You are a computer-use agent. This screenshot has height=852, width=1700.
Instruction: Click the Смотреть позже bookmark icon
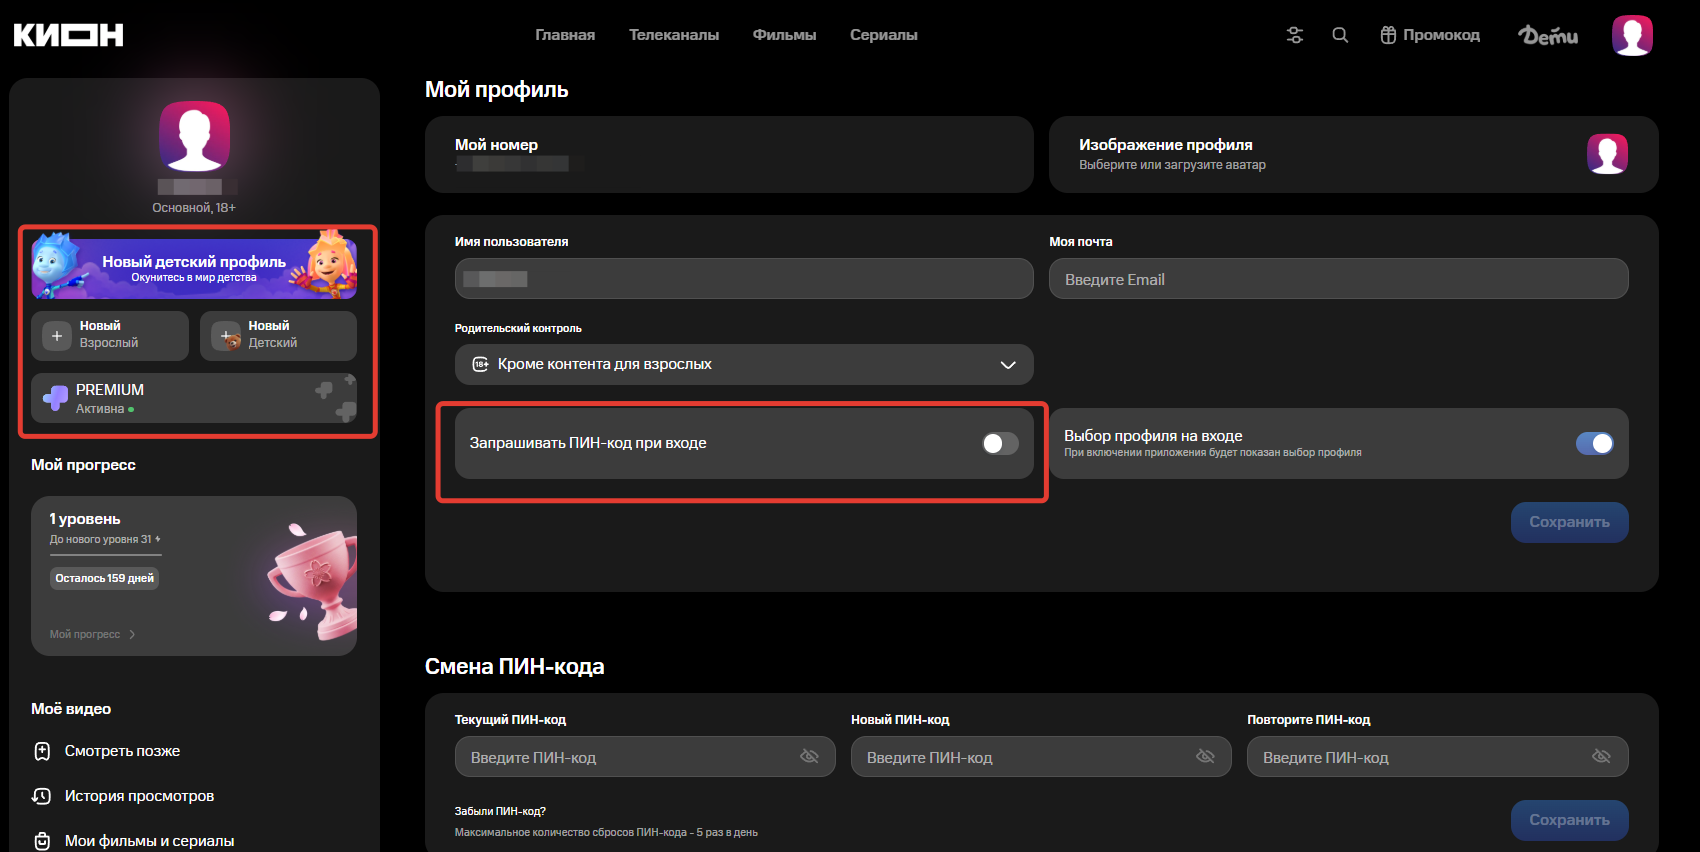click(42, 751)
